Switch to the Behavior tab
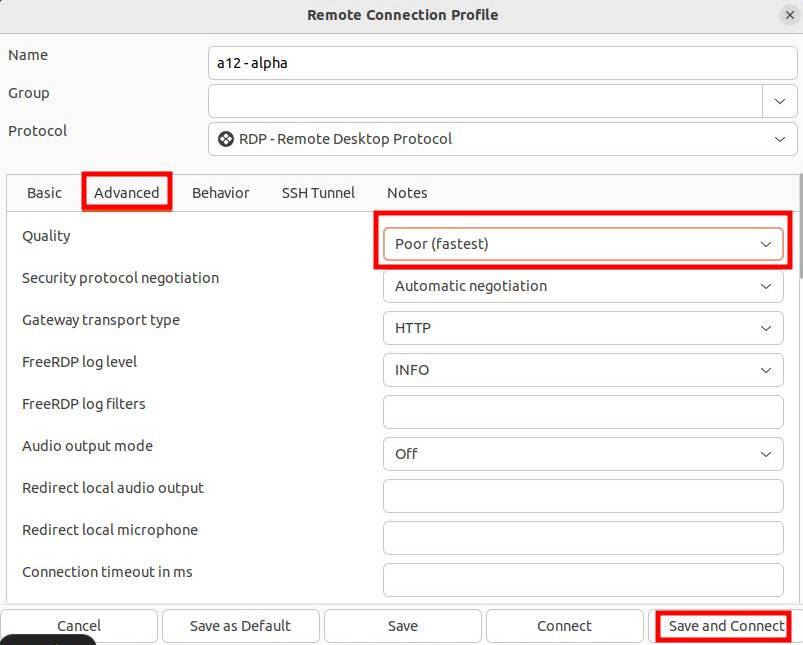This screenshot has height=645, width=803. (x=220, y=193)
